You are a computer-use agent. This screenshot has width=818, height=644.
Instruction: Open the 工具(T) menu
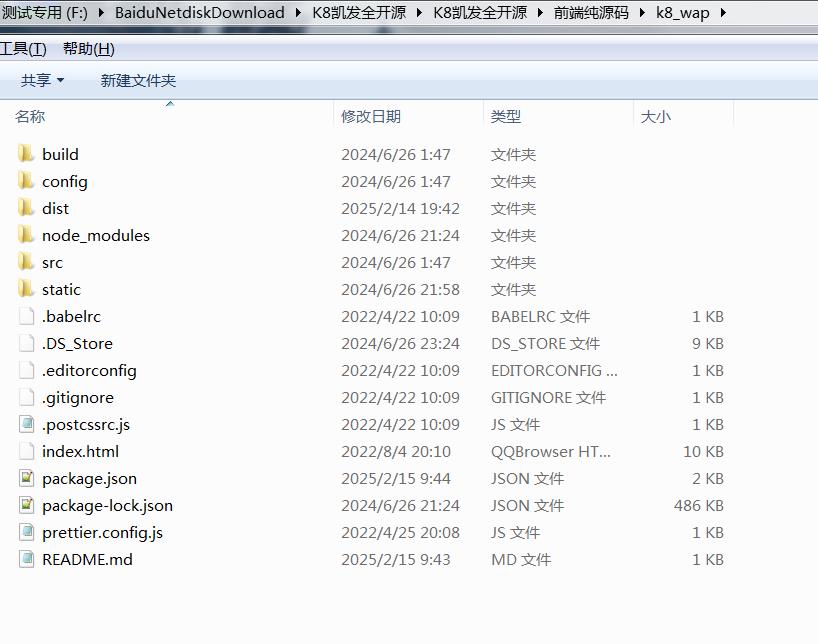[x=23, y=49]
